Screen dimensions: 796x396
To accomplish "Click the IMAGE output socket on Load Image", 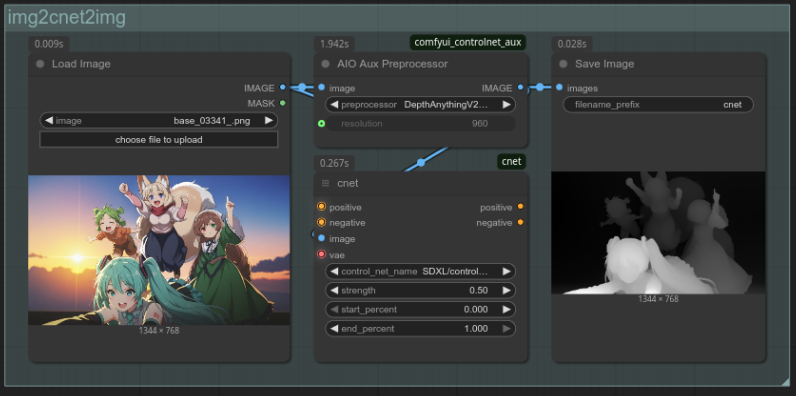I will coord(283,88).
